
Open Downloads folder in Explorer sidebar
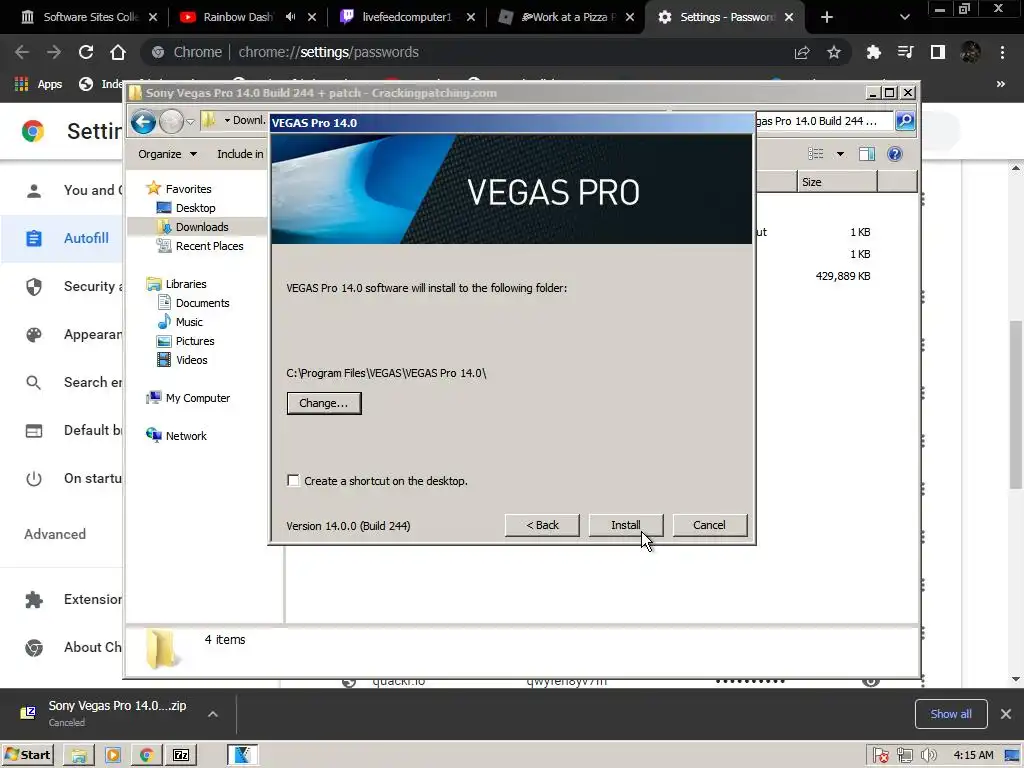pos(201,227)
